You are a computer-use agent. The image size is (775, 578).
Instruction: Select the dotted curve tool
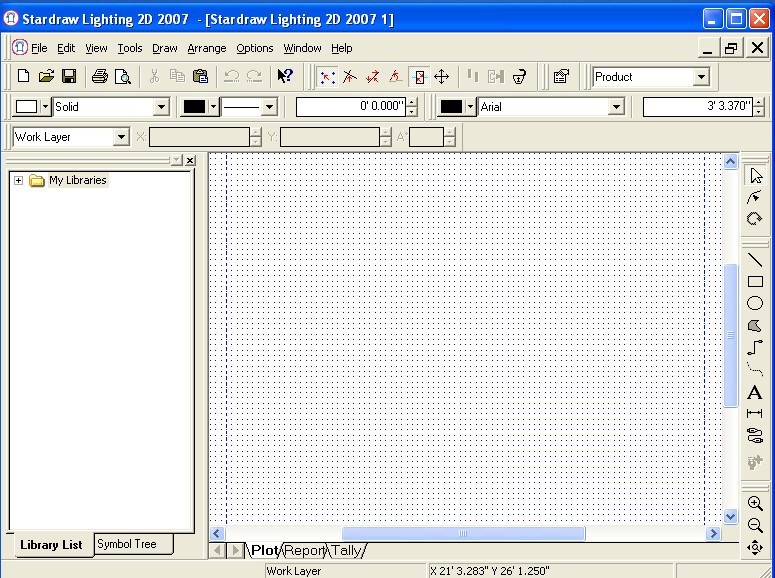click(755, 369)
